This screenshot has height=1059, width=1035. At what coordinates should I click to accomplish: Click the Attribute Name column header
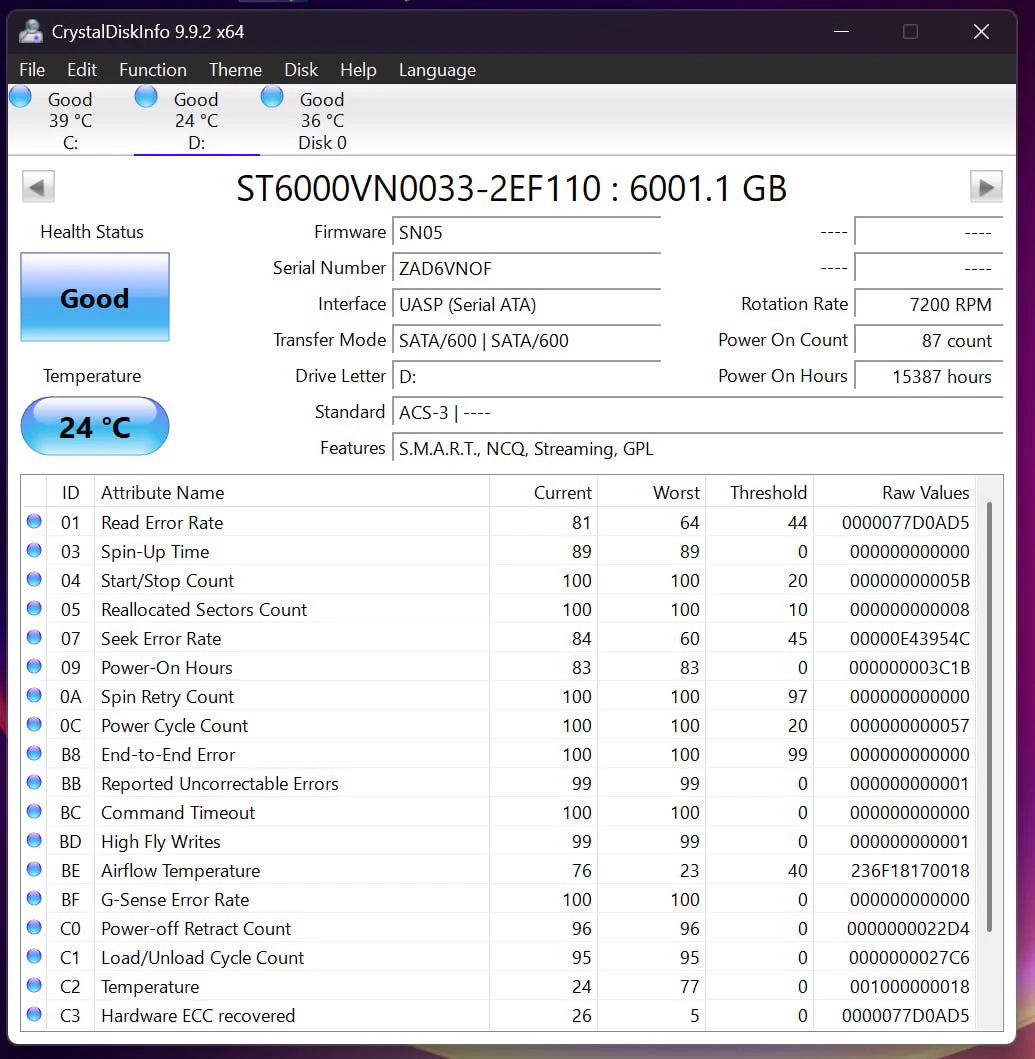pos(291,492)
